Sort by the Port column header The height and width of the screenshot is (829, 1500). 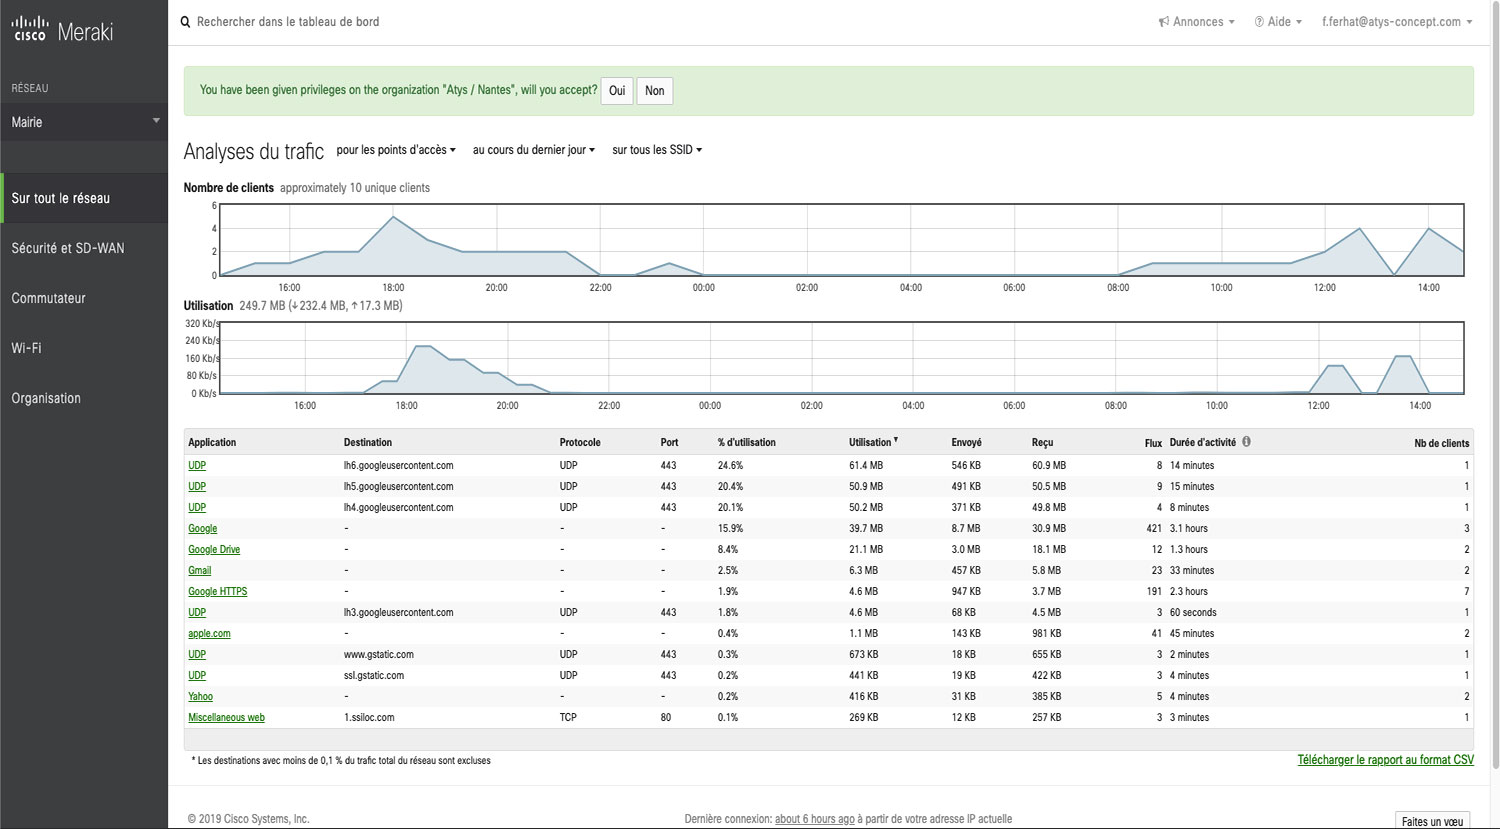pos(669,442)
